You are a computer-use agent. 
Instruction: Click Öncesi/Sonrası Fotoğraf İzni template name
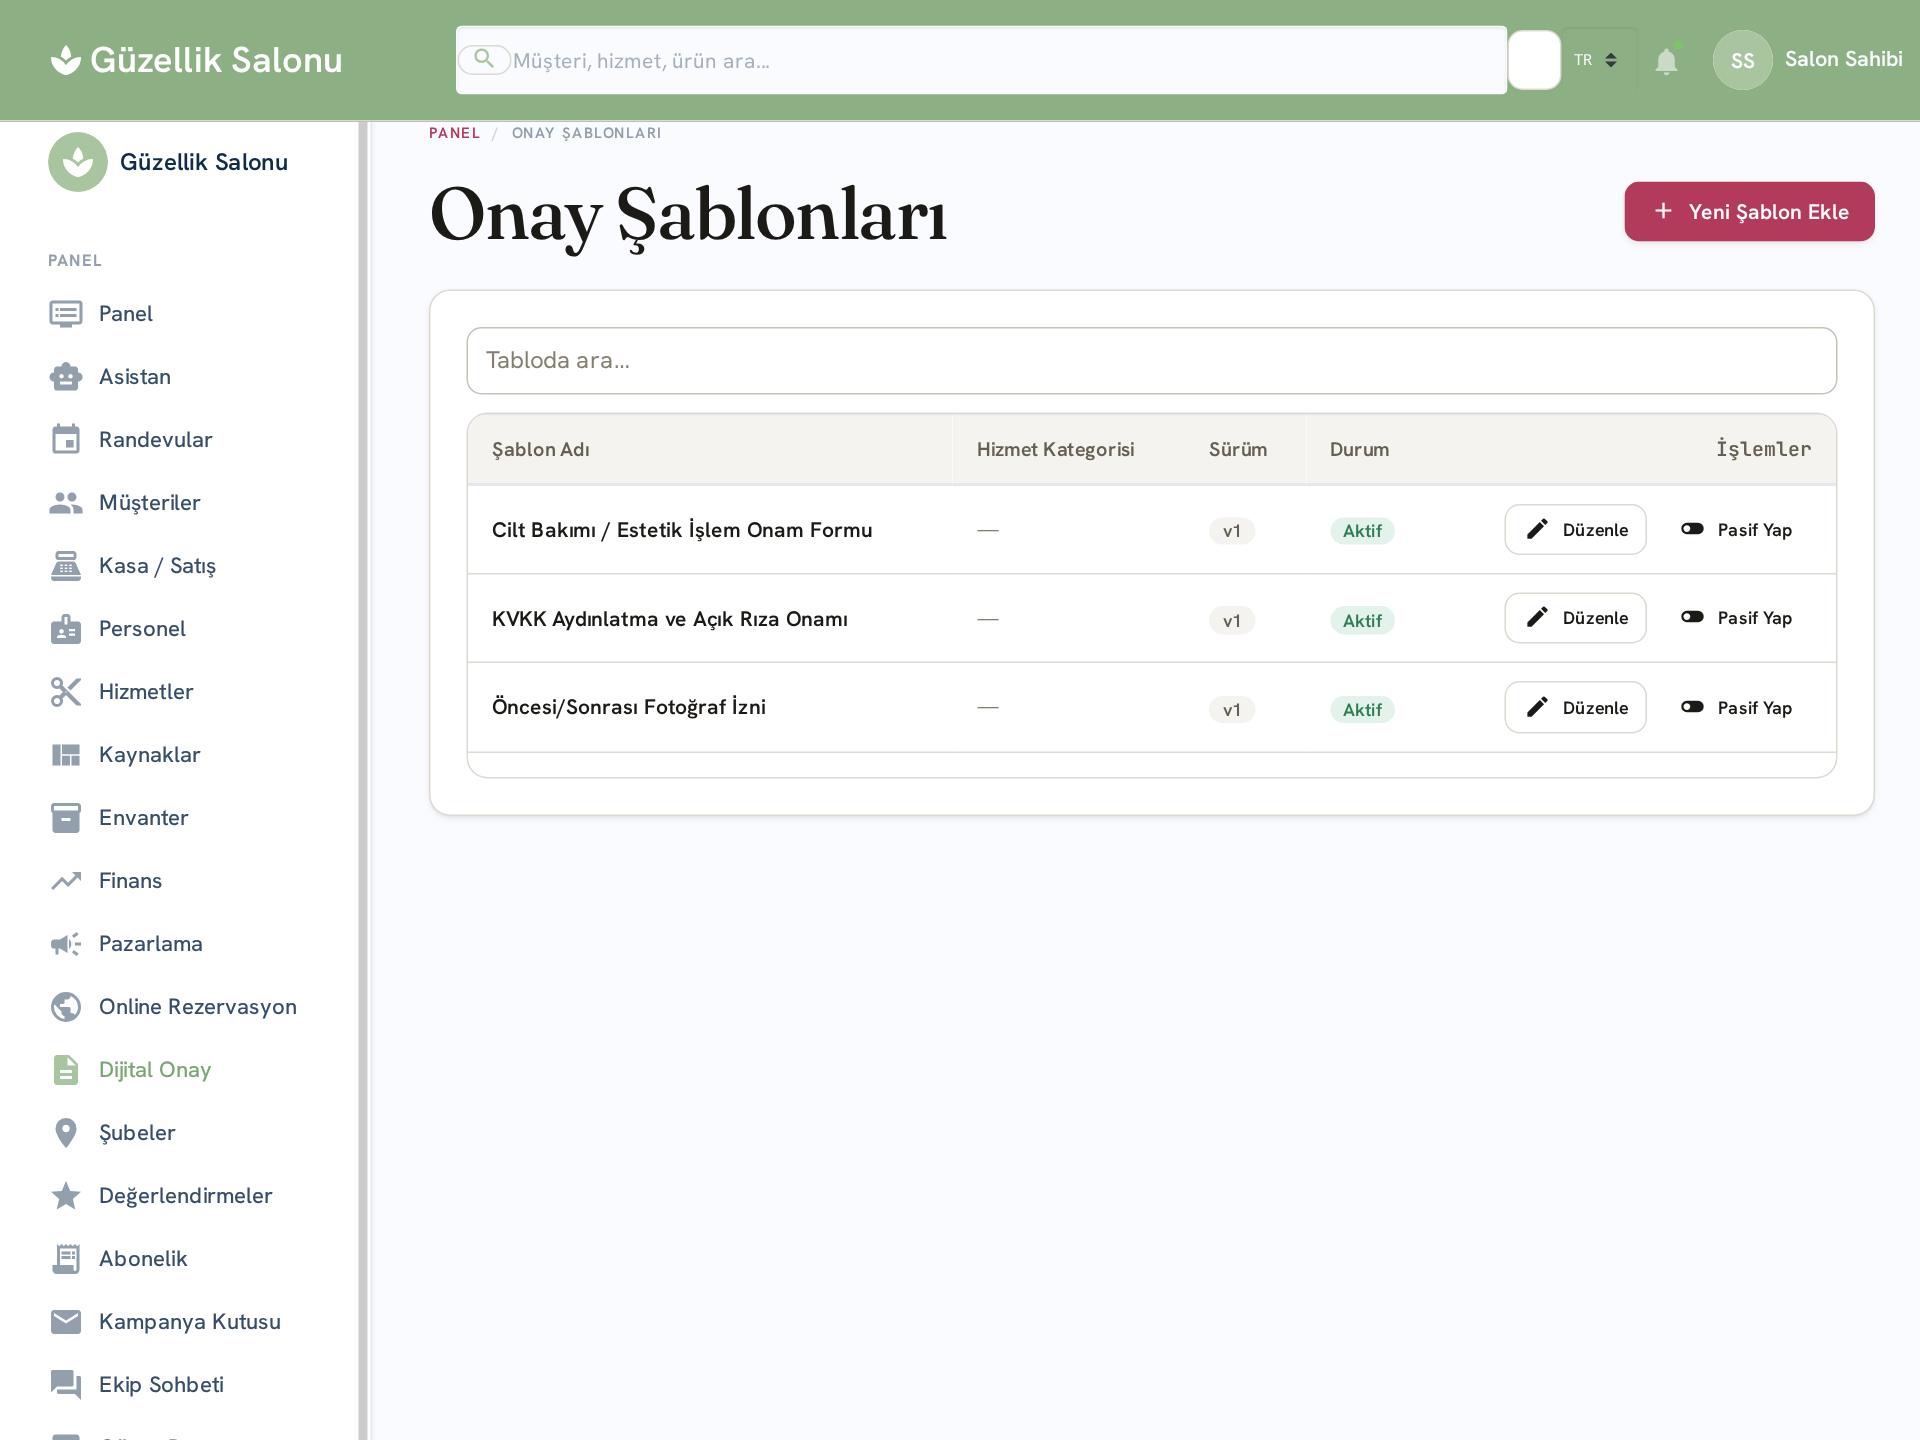pos(629,708)
